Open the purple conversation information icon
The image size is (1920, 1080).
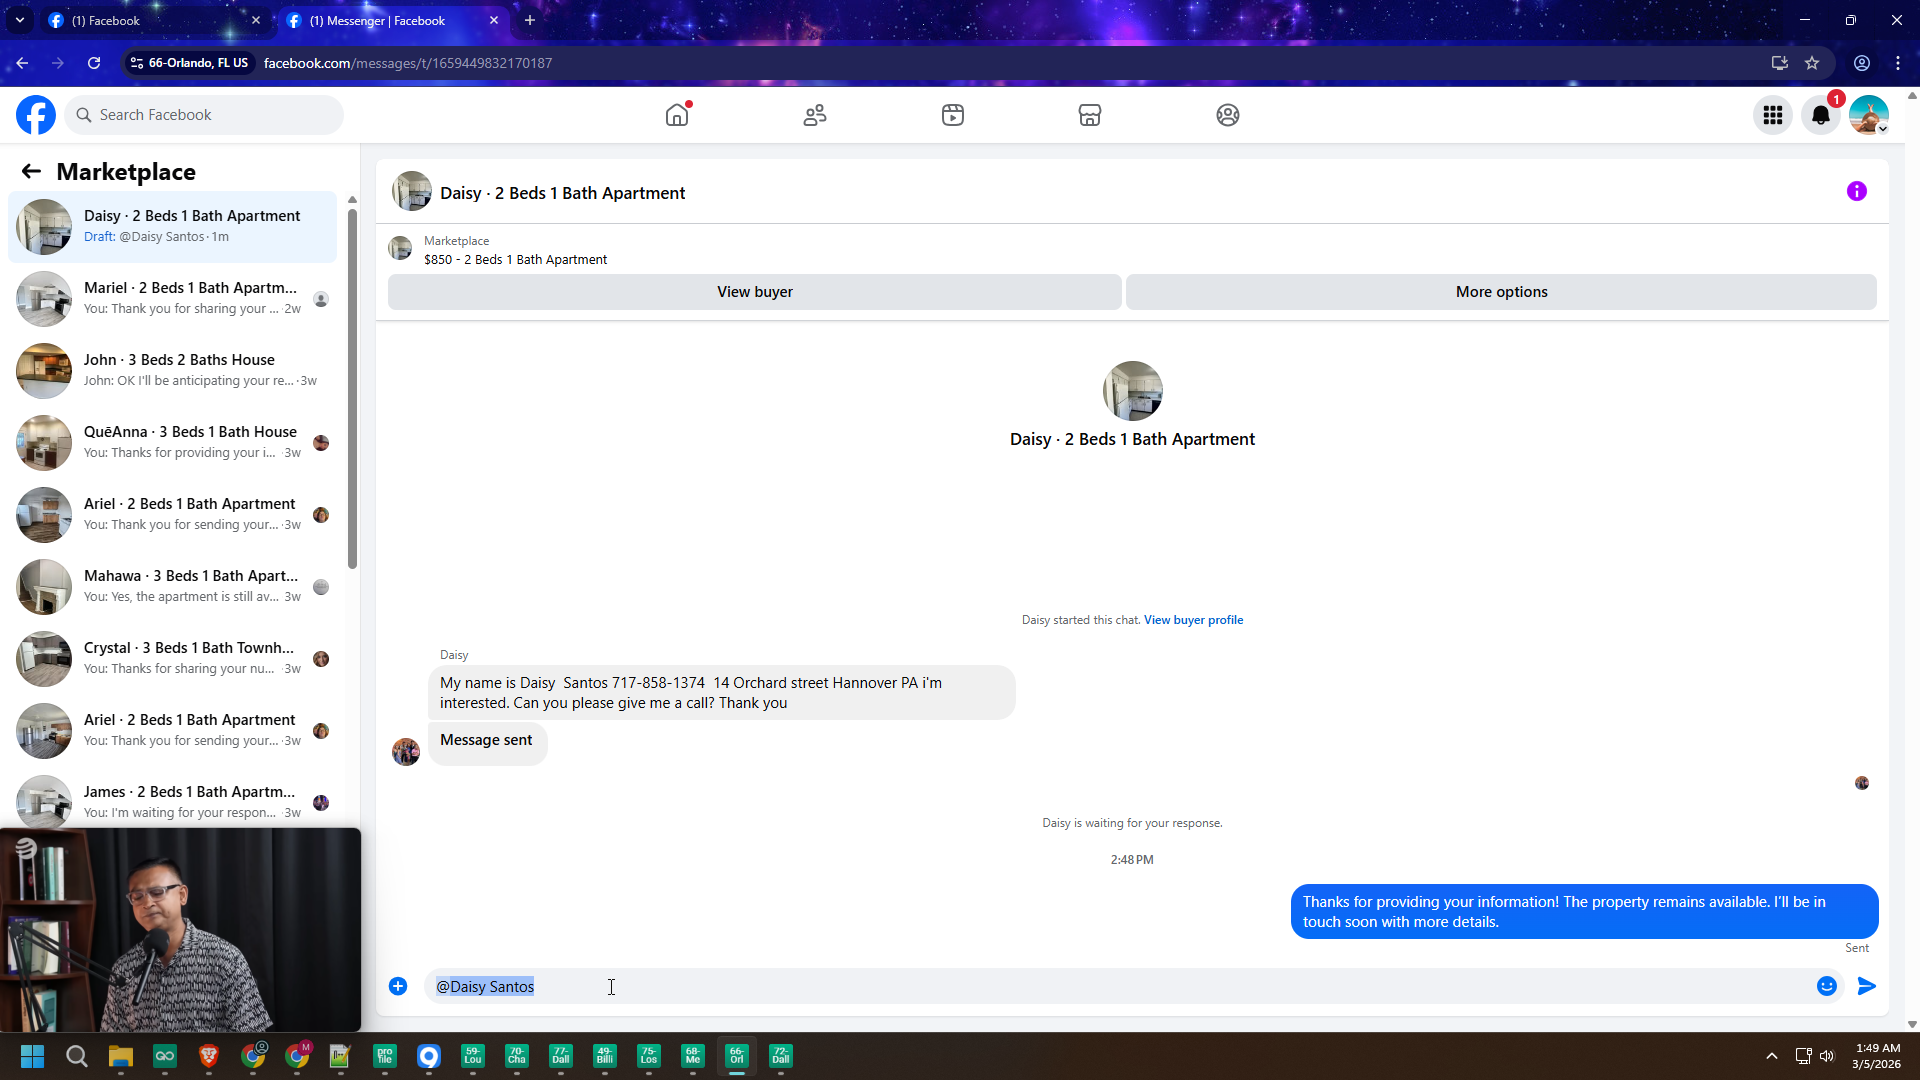(x=1857, y=191)
